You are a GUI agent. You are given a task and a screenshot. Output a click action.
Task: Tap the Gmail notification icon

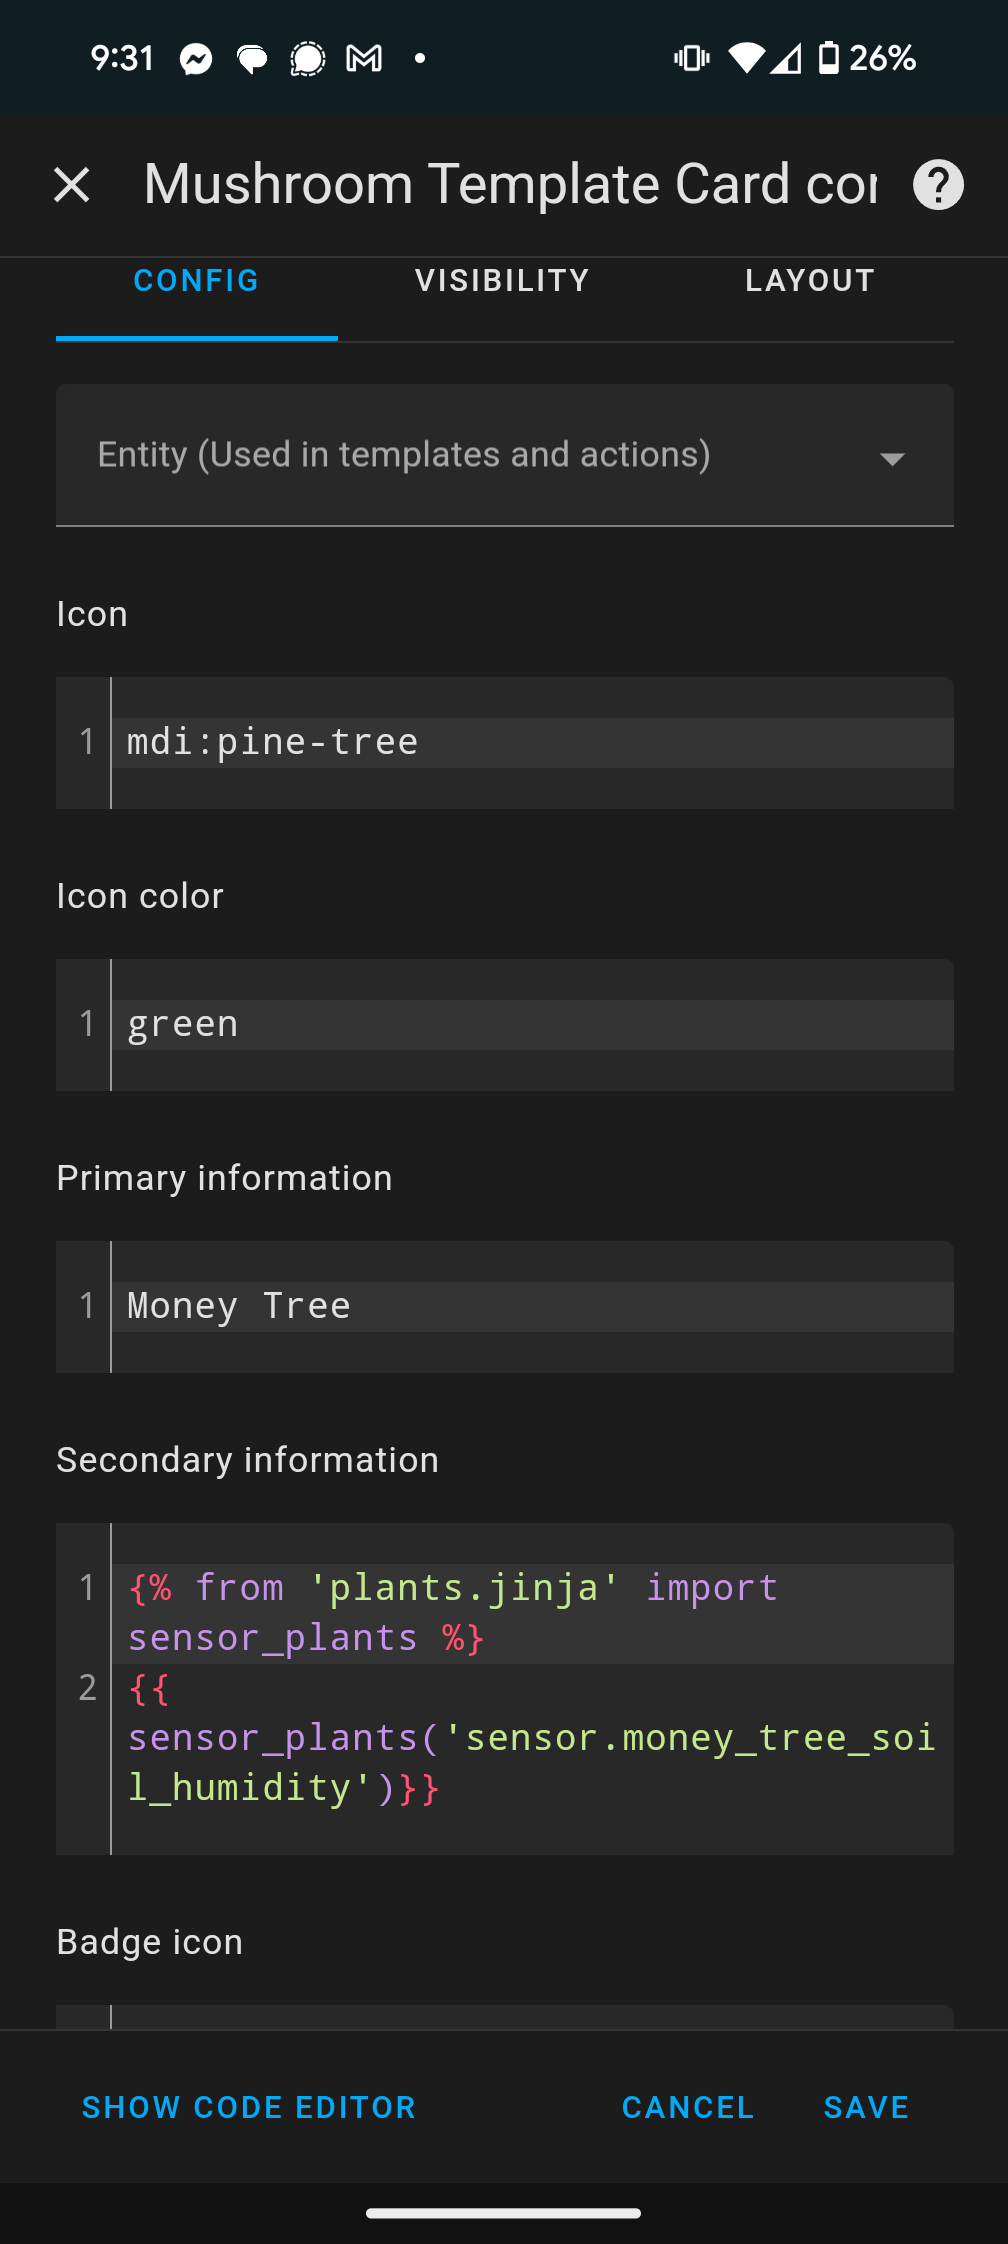[x=364, y=59]
